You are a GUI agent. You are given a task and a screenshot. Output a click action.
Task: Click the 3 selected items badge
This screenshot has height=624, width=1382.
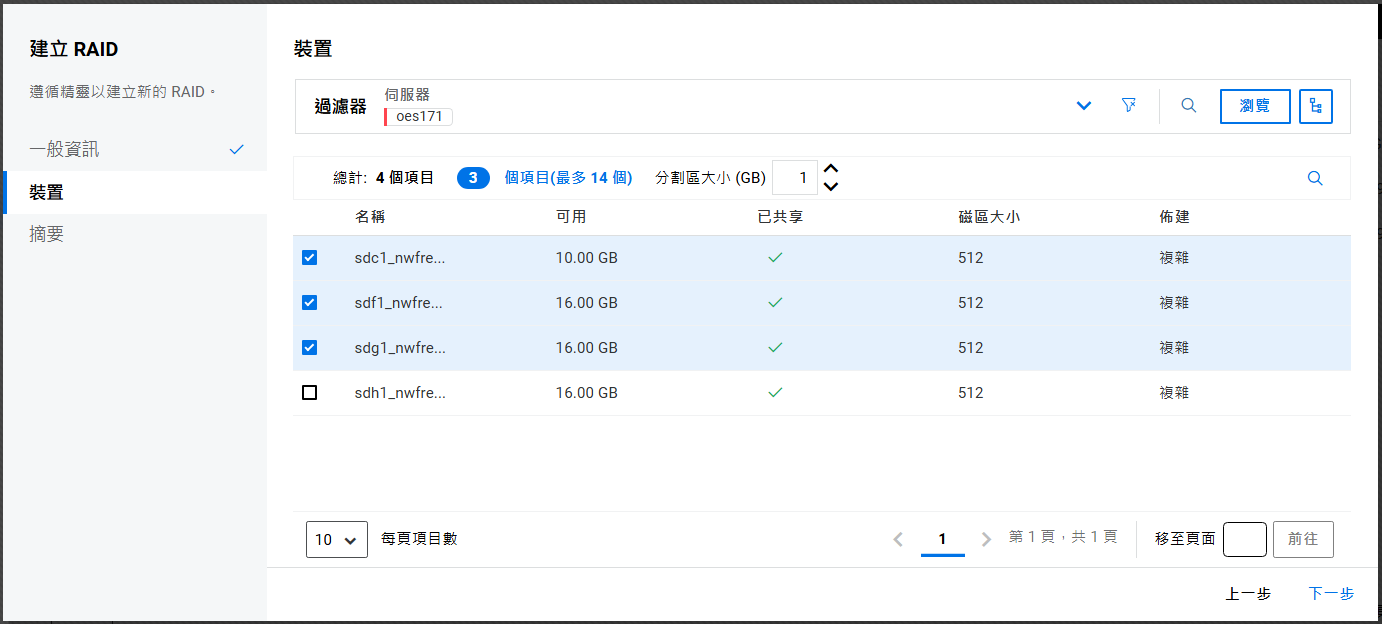pos(473,178)
